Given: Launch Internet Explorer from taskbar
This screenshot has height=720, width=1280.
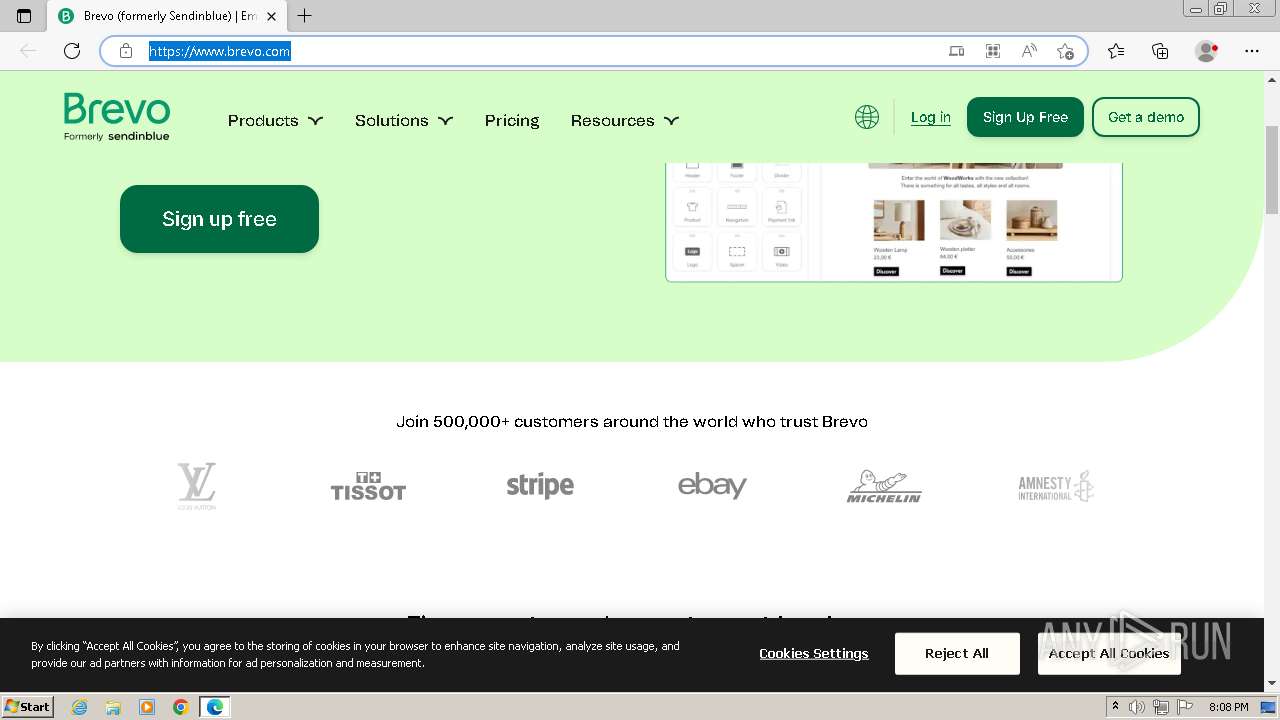Looking at the screenshot, I should 79,707.
